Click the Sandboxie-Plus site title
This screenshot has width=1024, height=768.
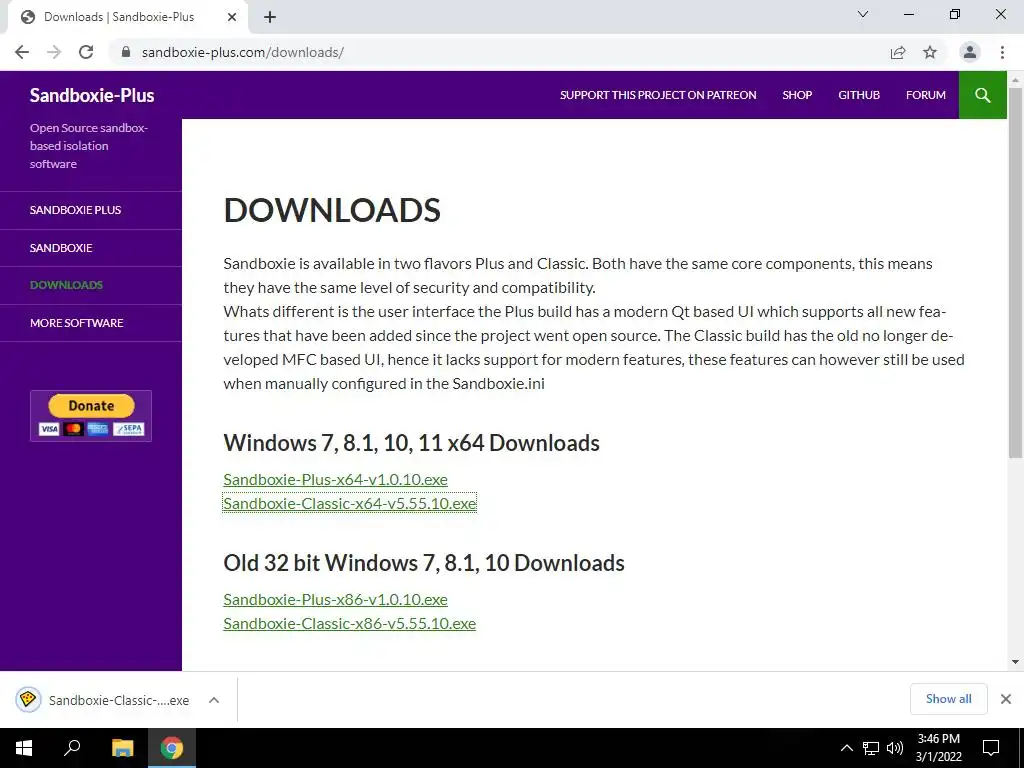tap(92, 95)
